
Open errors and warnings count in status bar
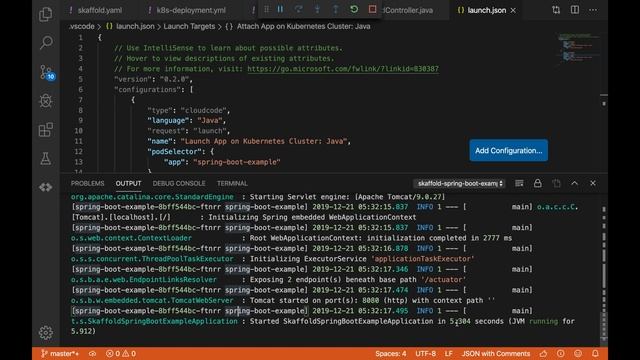click(121, 353)
